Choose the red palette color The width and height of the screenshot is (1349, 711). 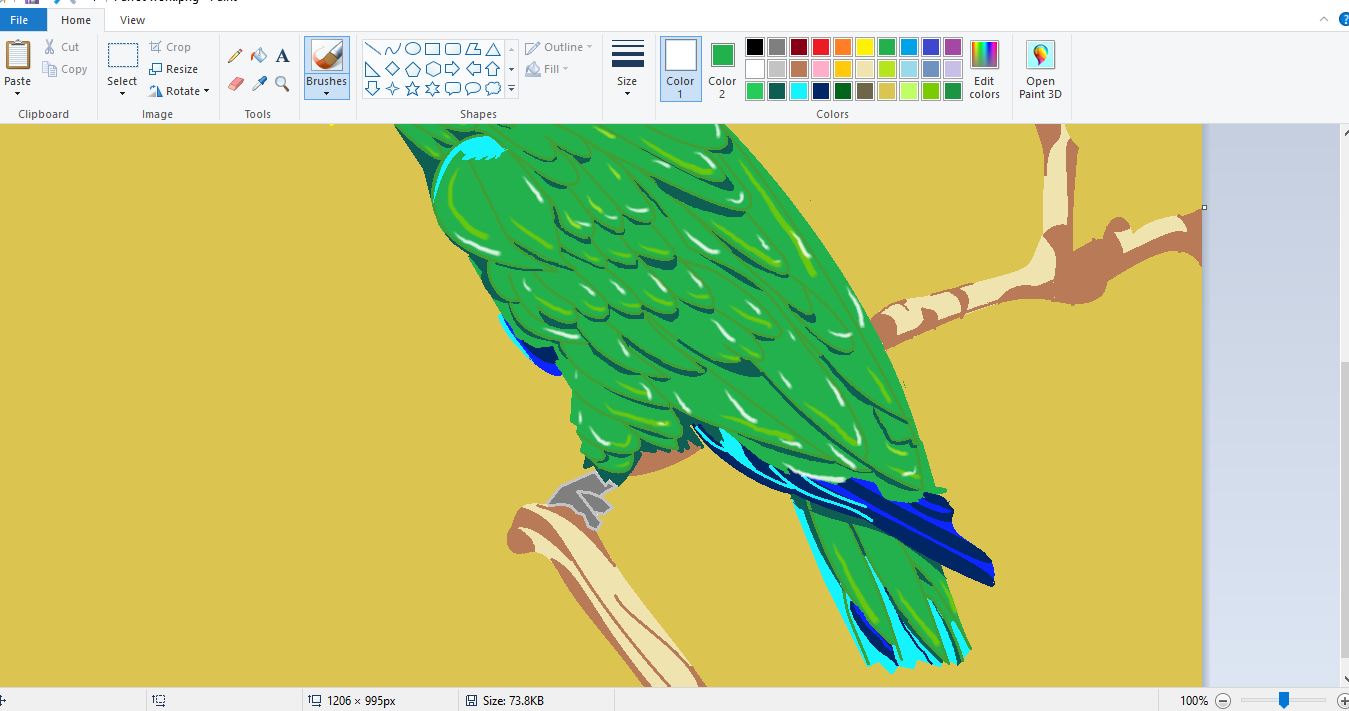pyautogui.click(x=821, y=47)
